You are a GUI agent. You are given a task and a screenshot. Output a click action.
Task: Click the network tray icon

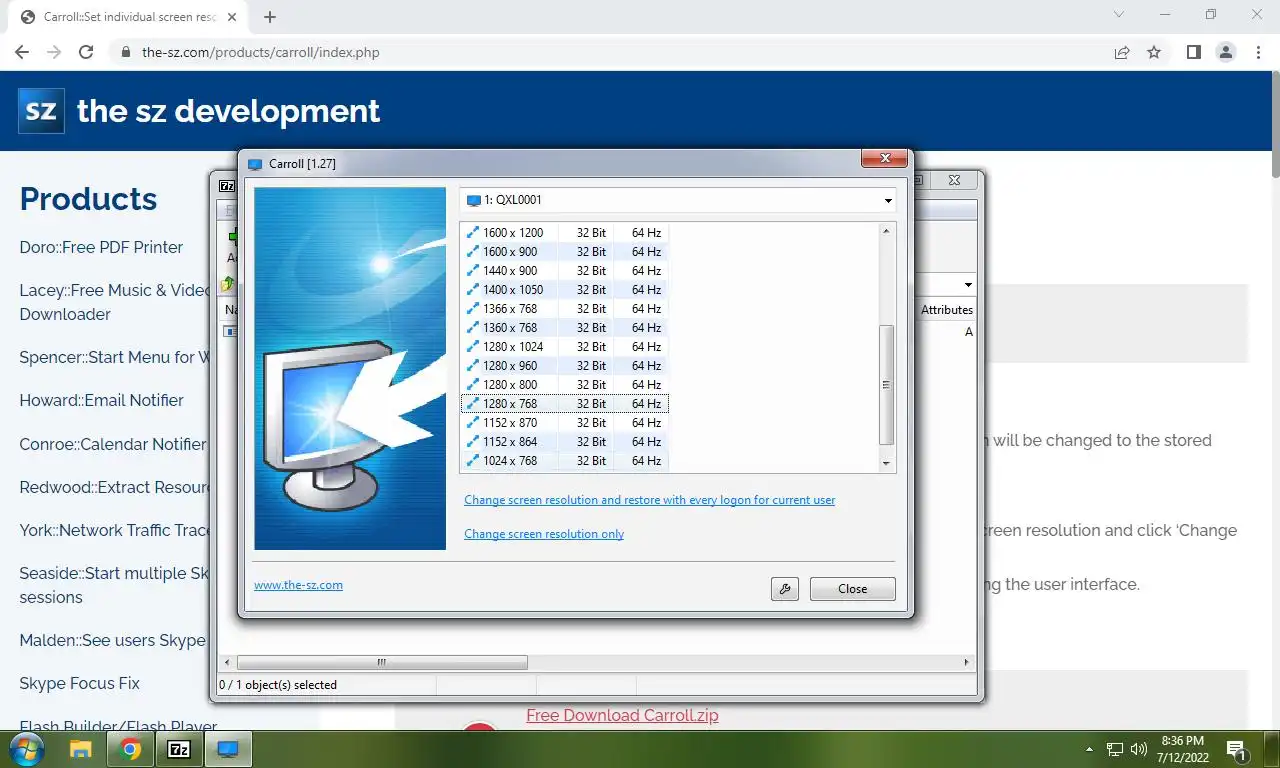coord(1115,749)
